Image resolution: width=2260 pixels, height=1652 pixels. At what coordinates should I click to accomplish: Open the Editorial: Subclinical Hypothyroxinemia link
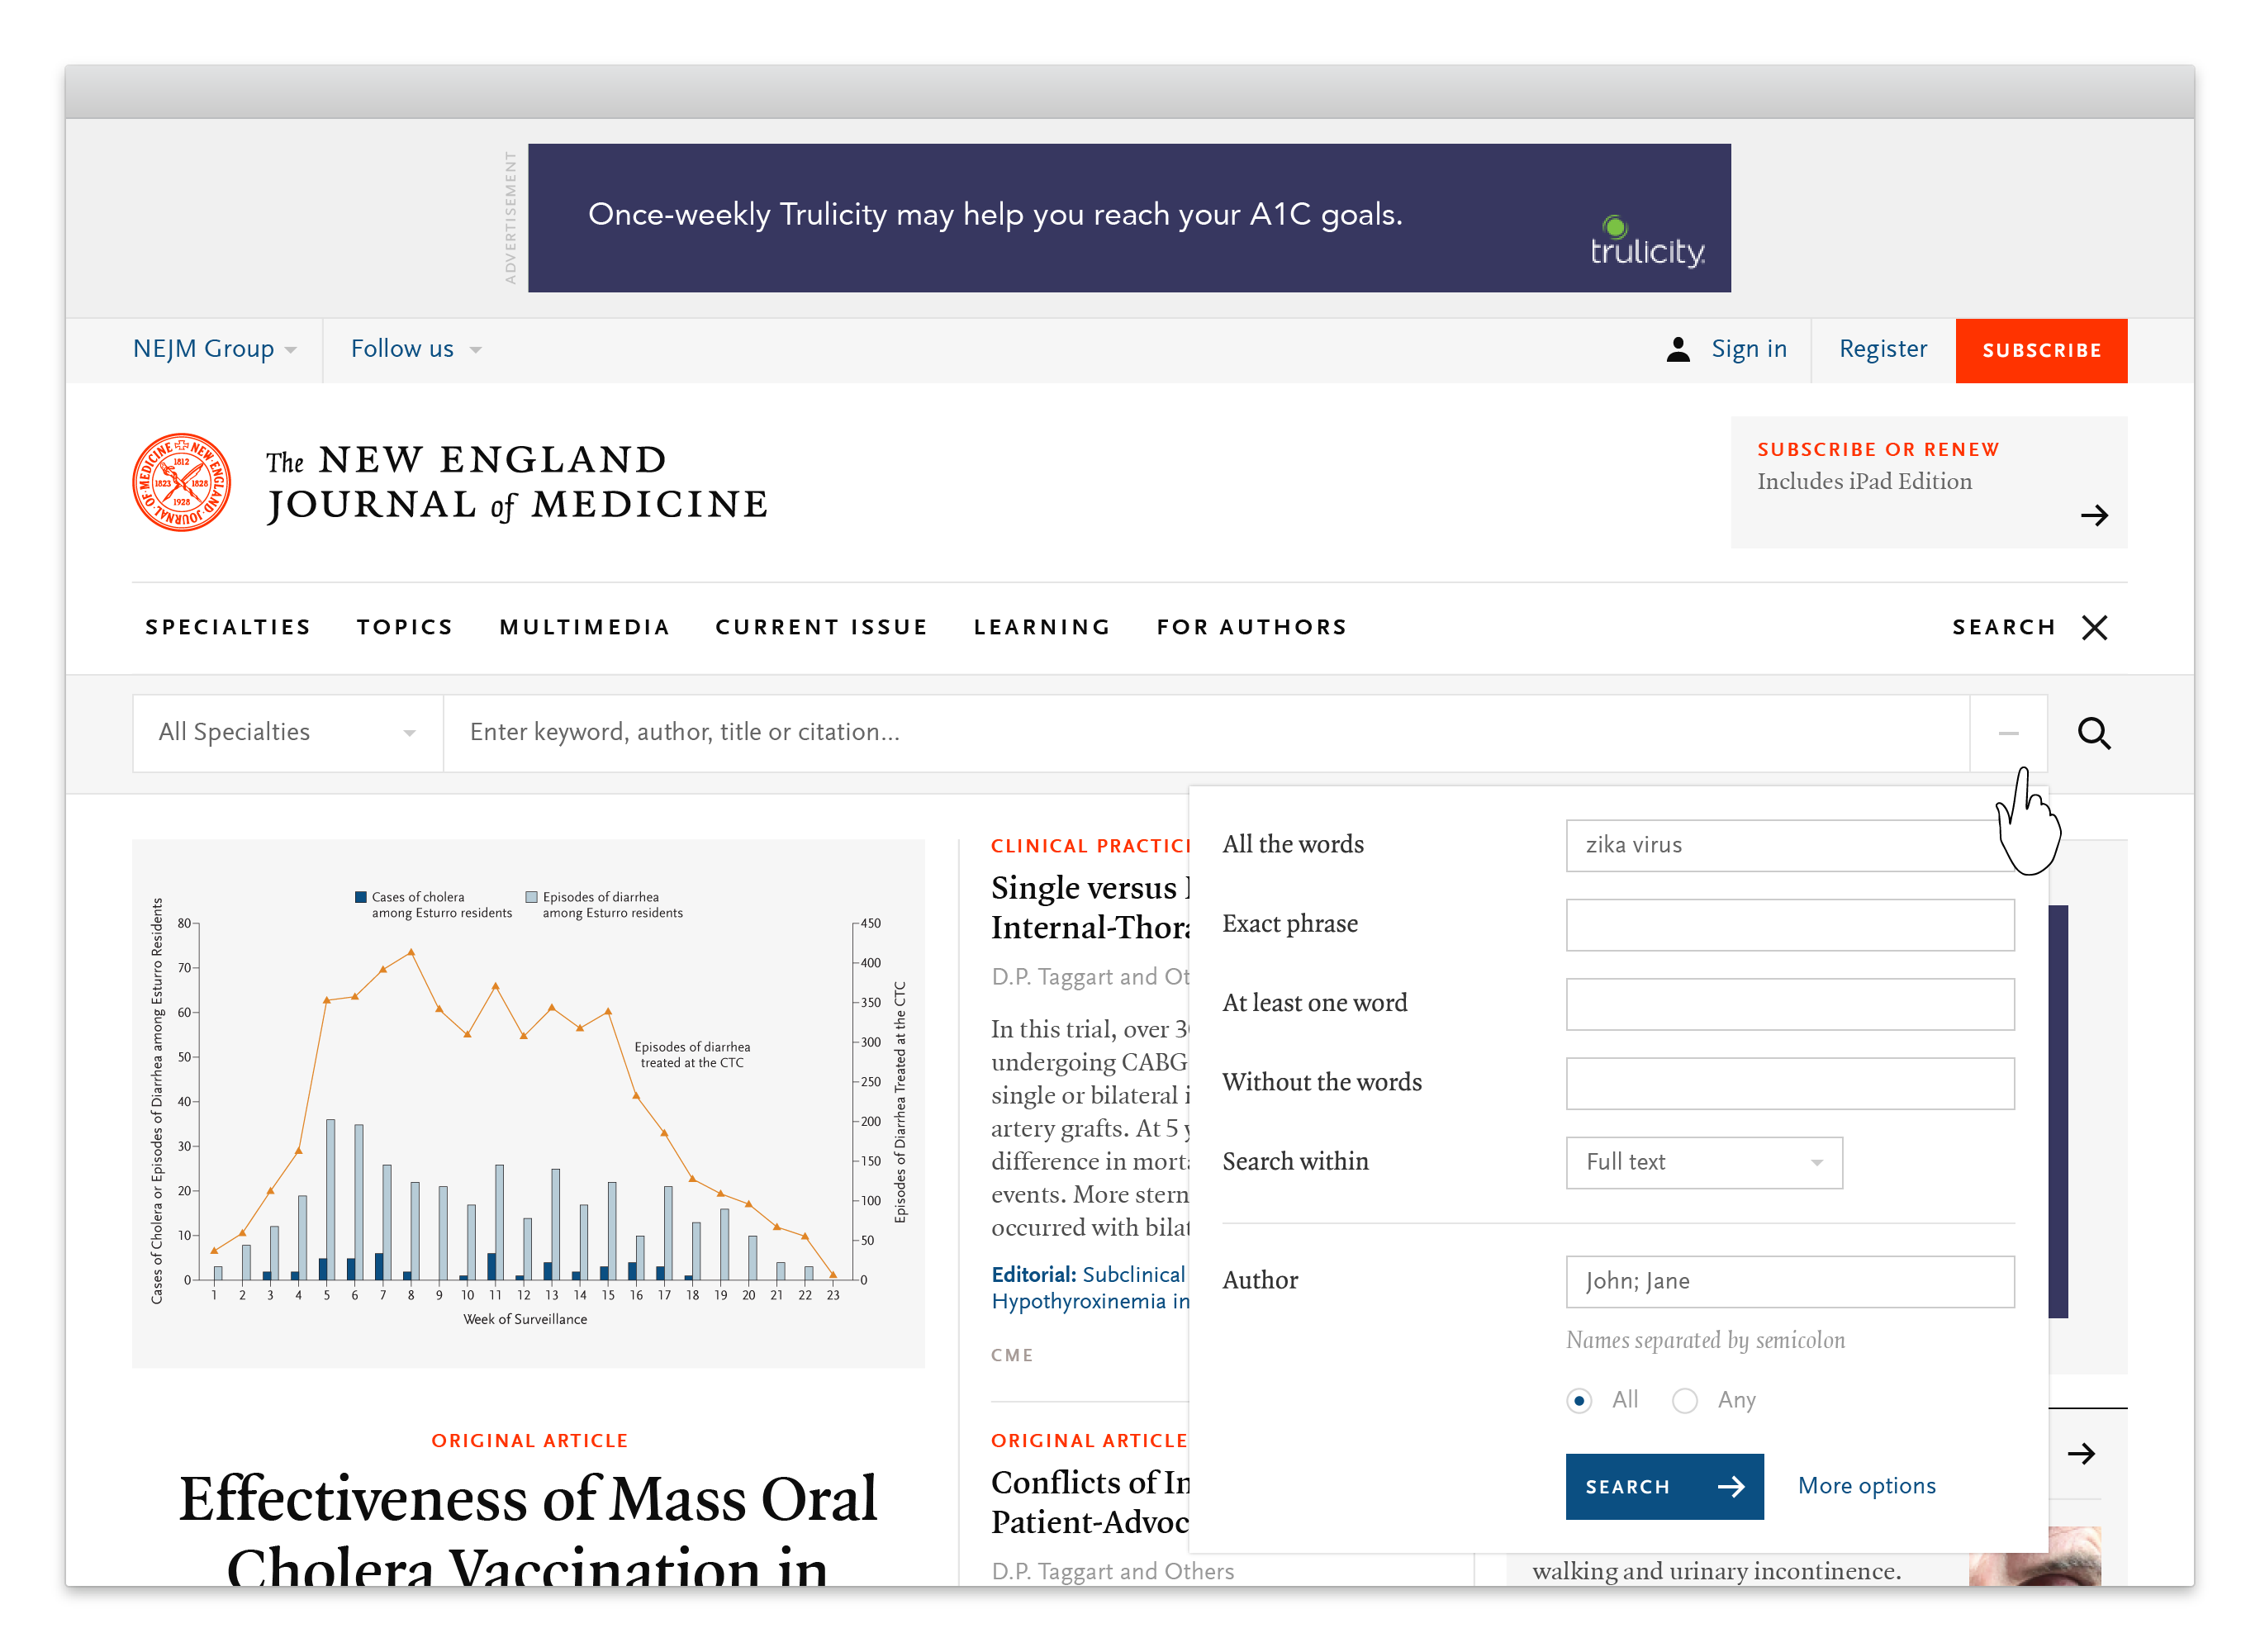pyautogui.click(x=1090, y=1288)
